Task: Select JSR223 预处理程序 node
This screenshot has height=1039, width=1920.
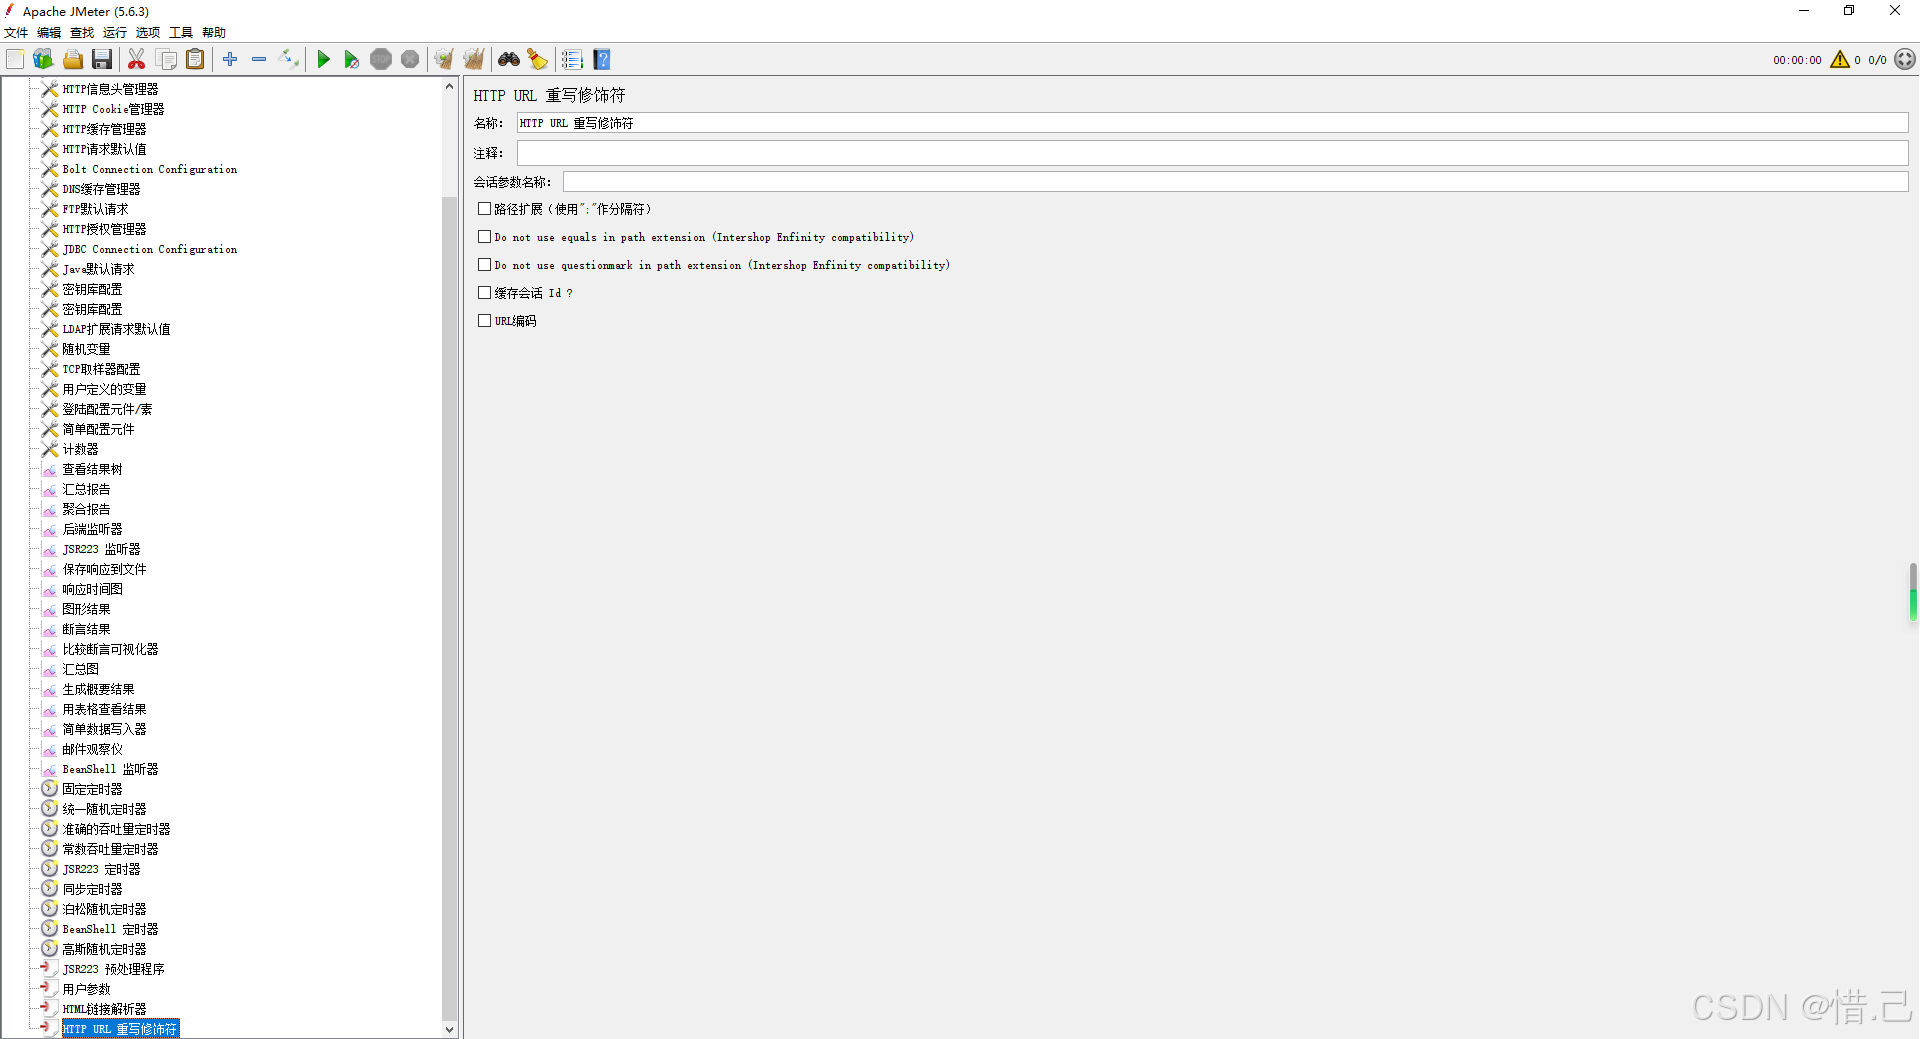Action: click(113, 969)
